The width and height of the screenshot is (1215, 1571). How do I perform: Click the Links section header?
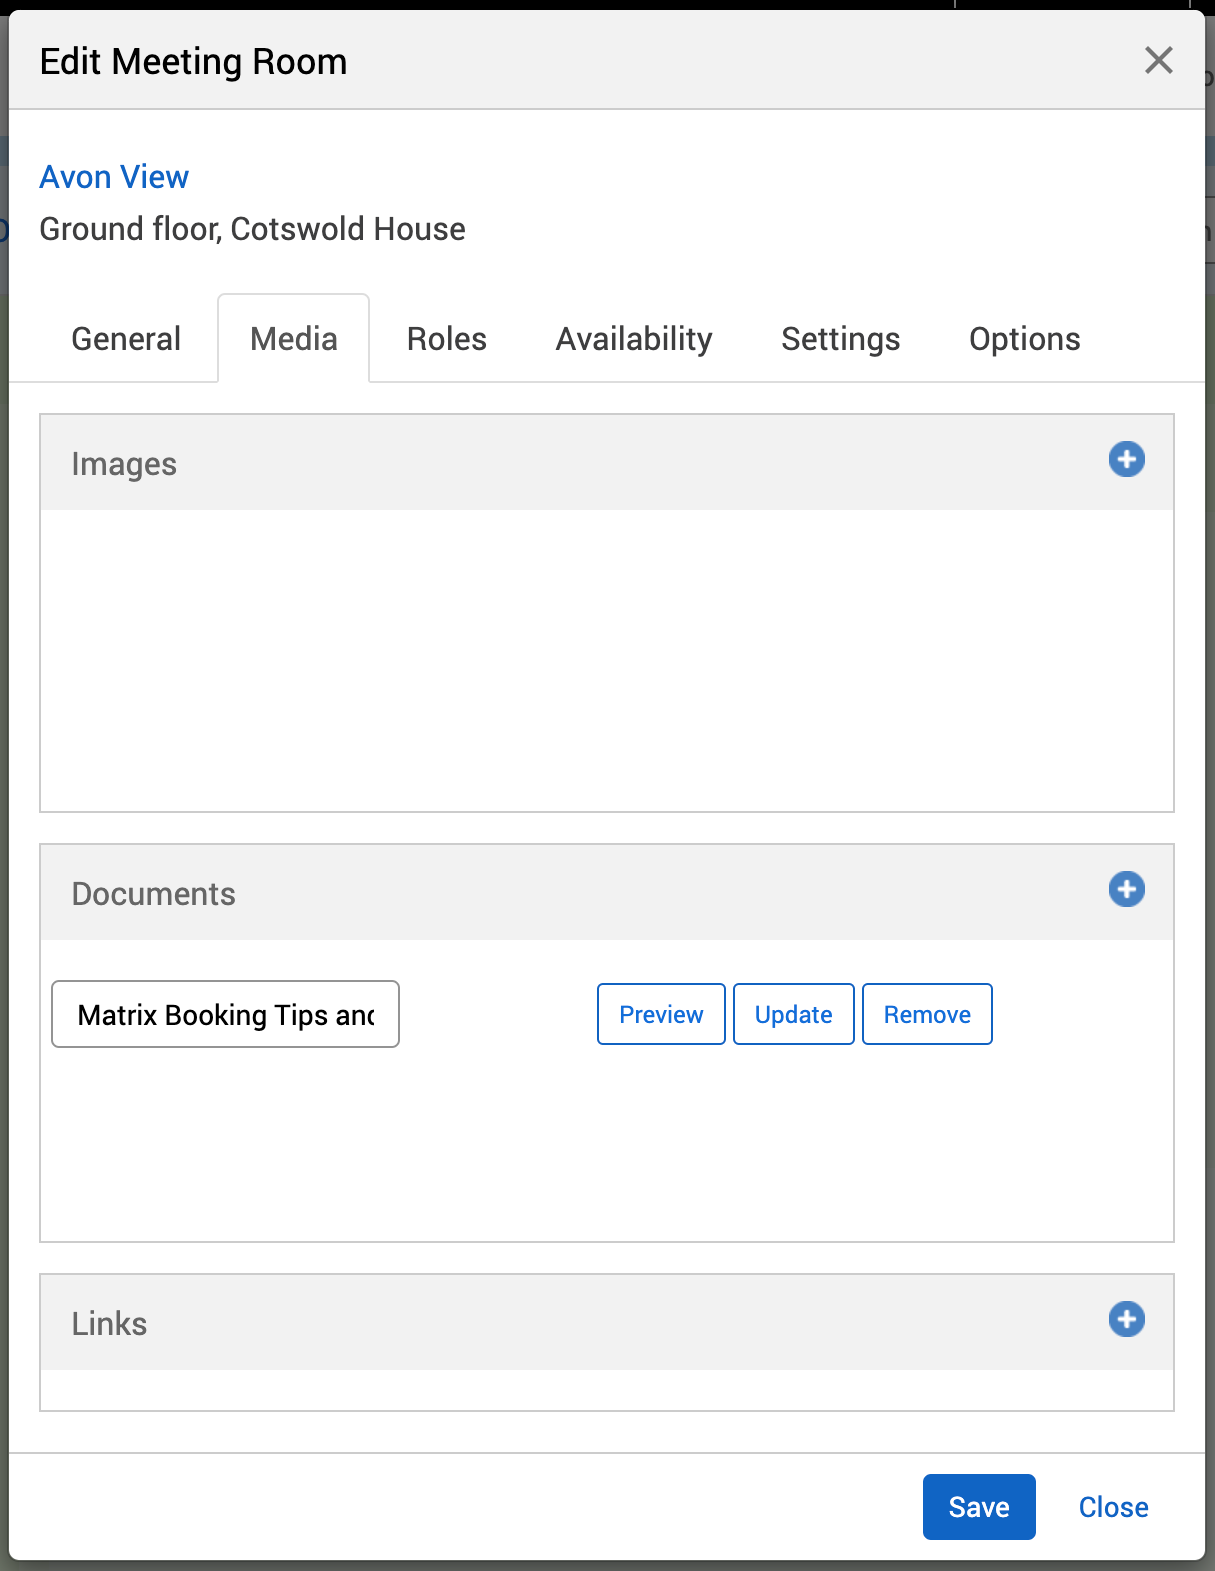click(x=110, y=1324)
